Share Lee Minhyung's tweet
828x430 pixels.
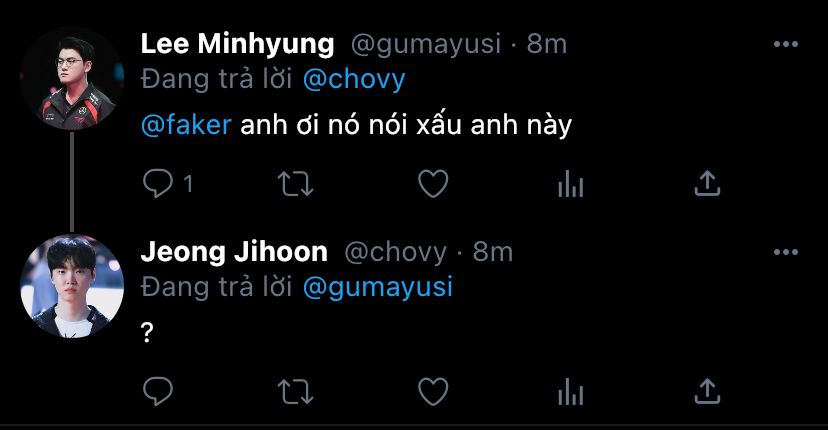pos(708,183)
